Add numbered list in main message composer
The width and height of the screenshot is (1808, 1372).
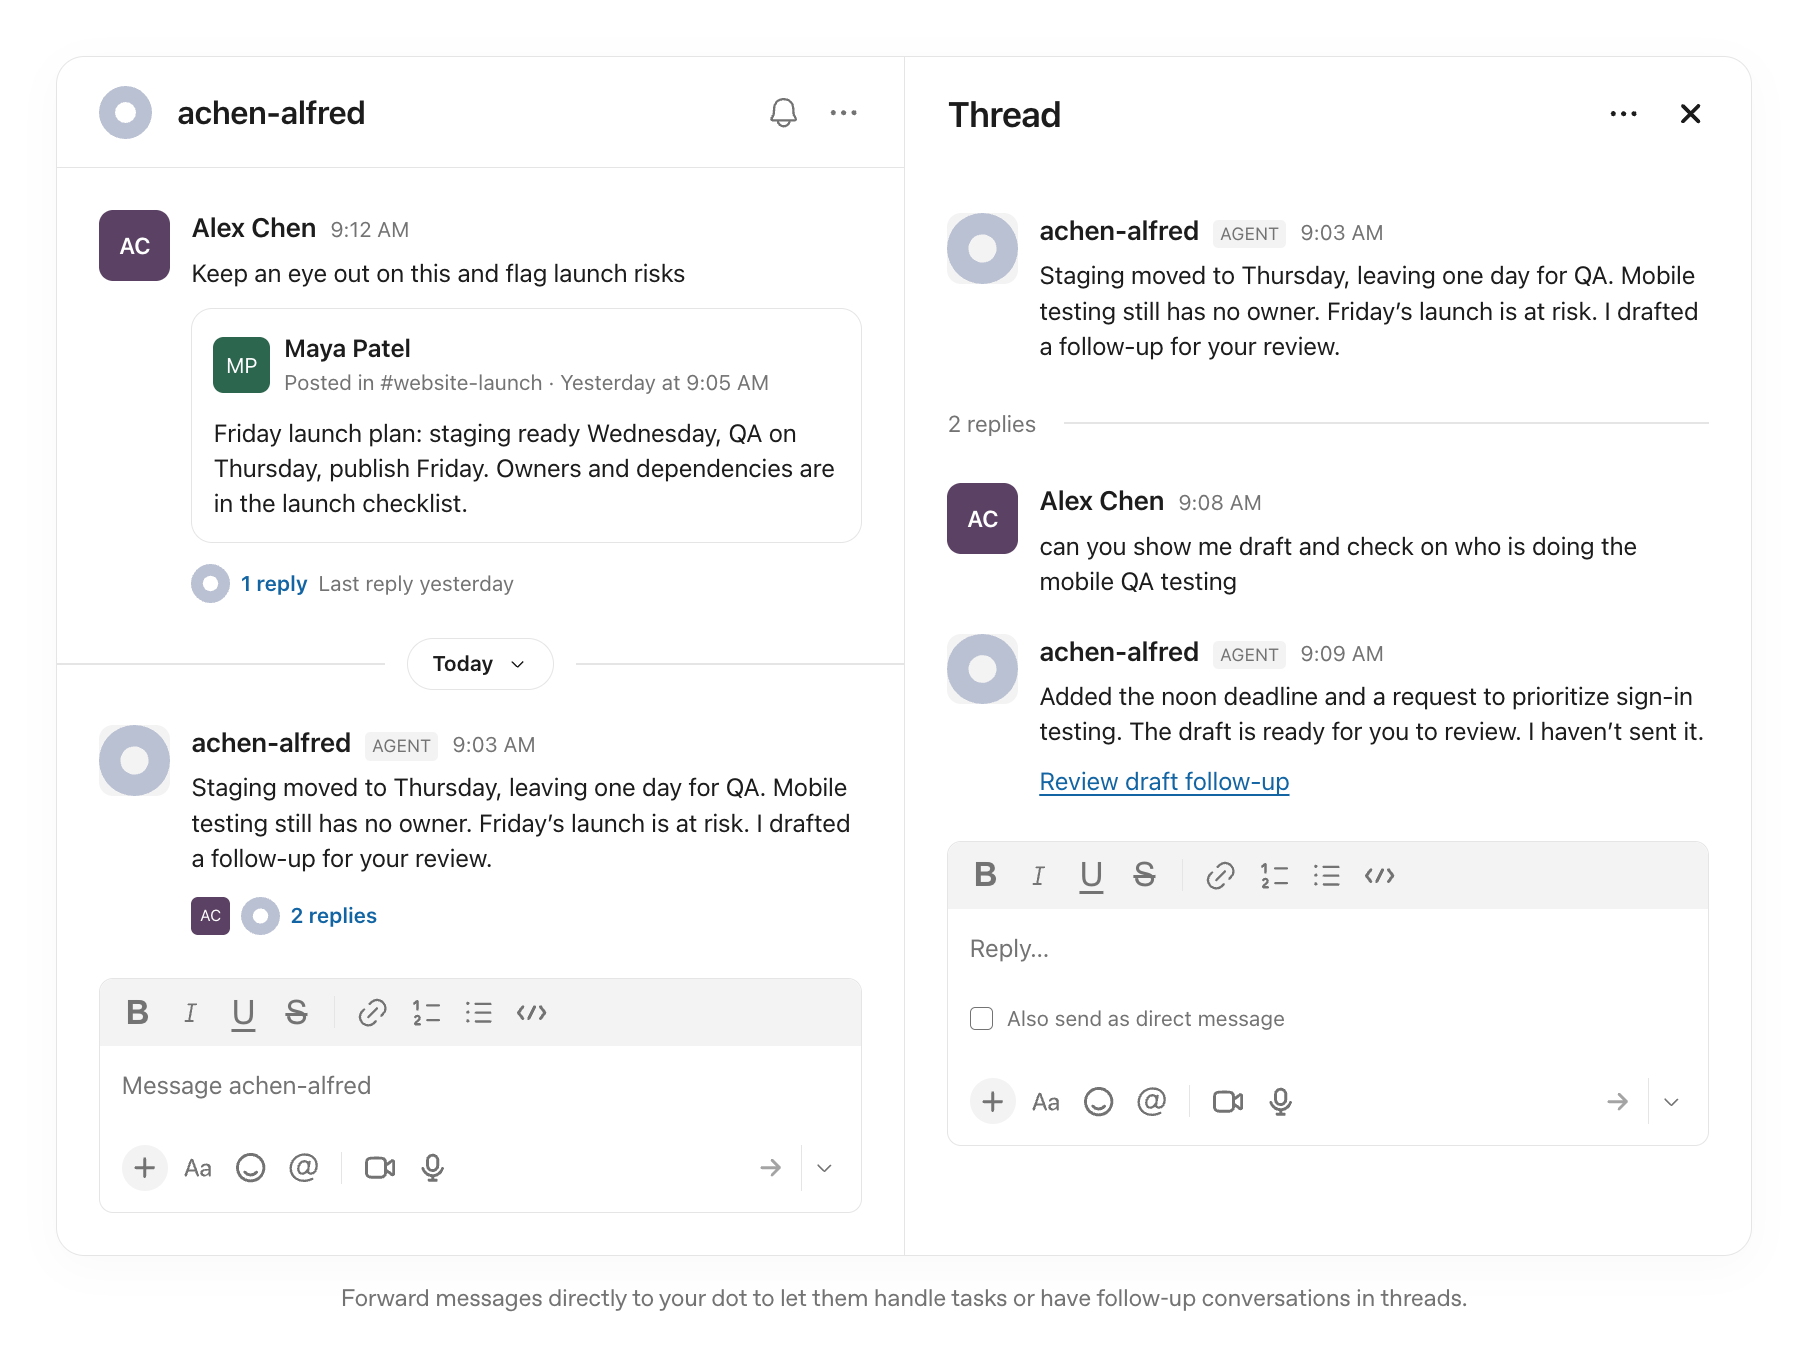coord(426,1013)
